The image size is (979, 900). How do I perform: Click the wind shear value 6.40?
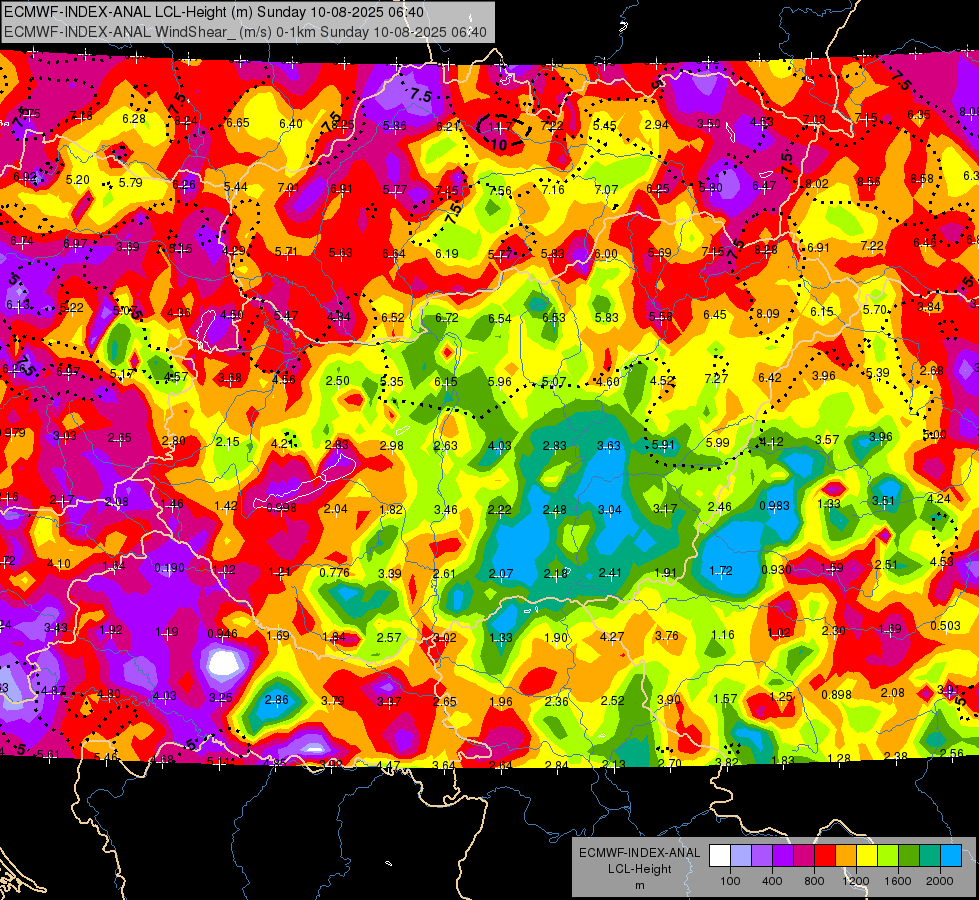(x=291, y=124)
